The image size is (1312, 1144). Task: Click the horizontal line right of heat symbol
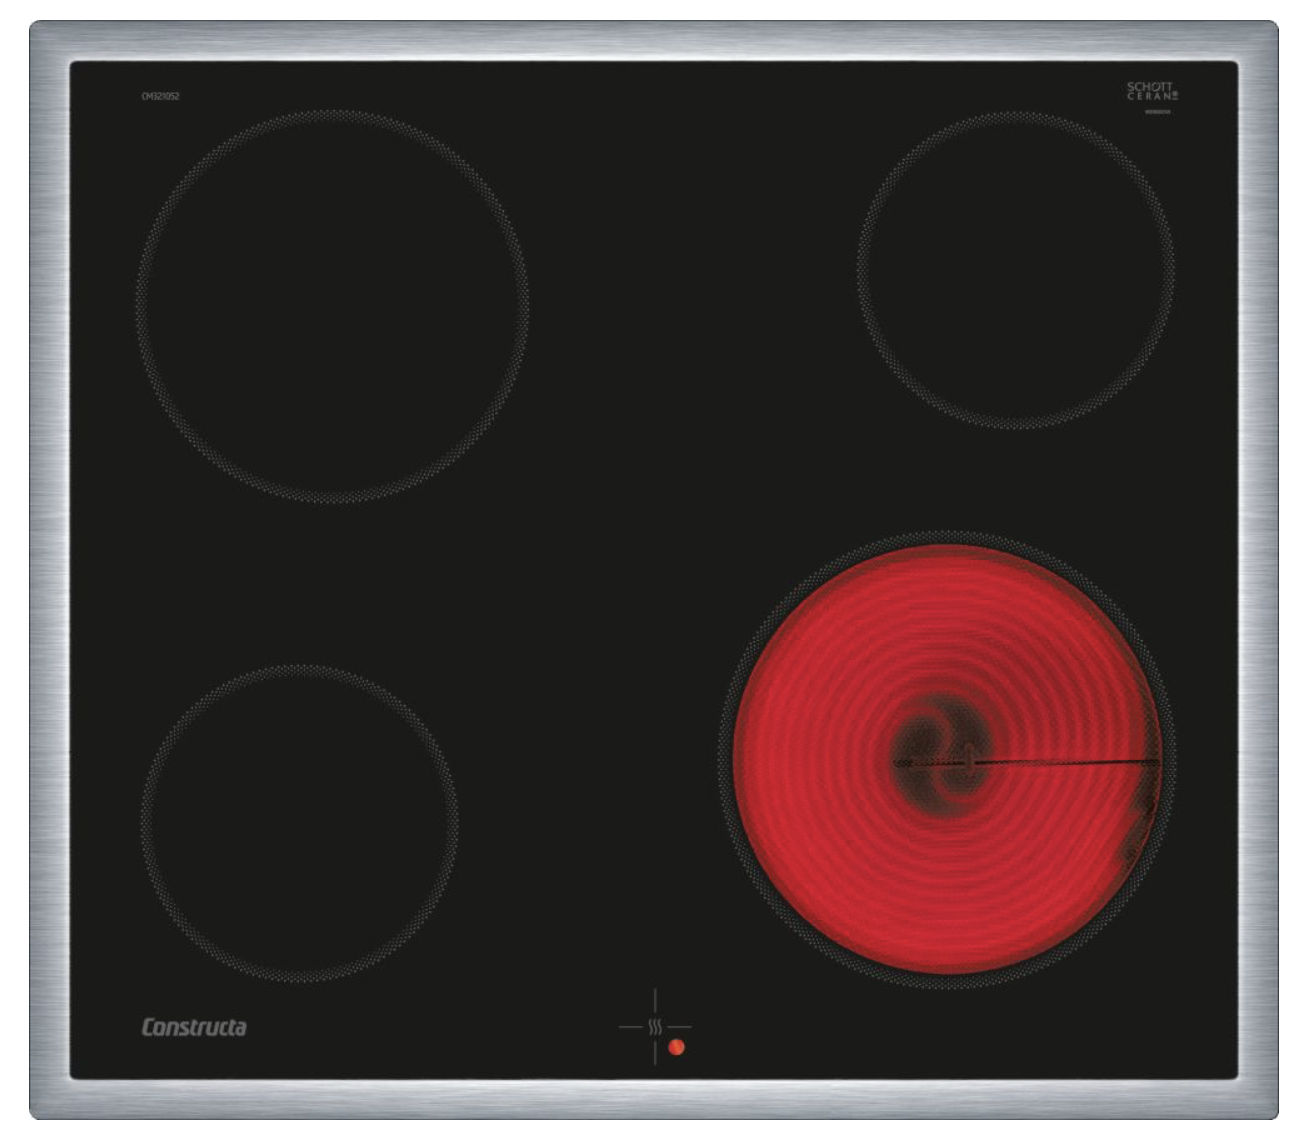(680, 1027)
